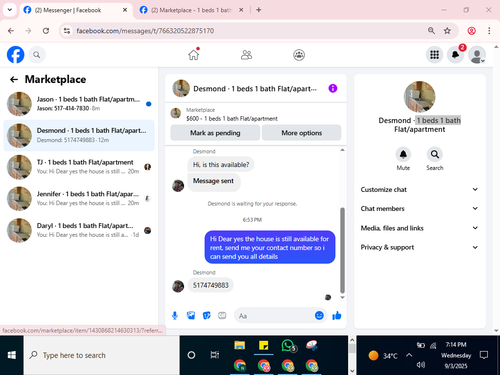
Task: Click the browser back arrow
Action: tap(11, 31)
